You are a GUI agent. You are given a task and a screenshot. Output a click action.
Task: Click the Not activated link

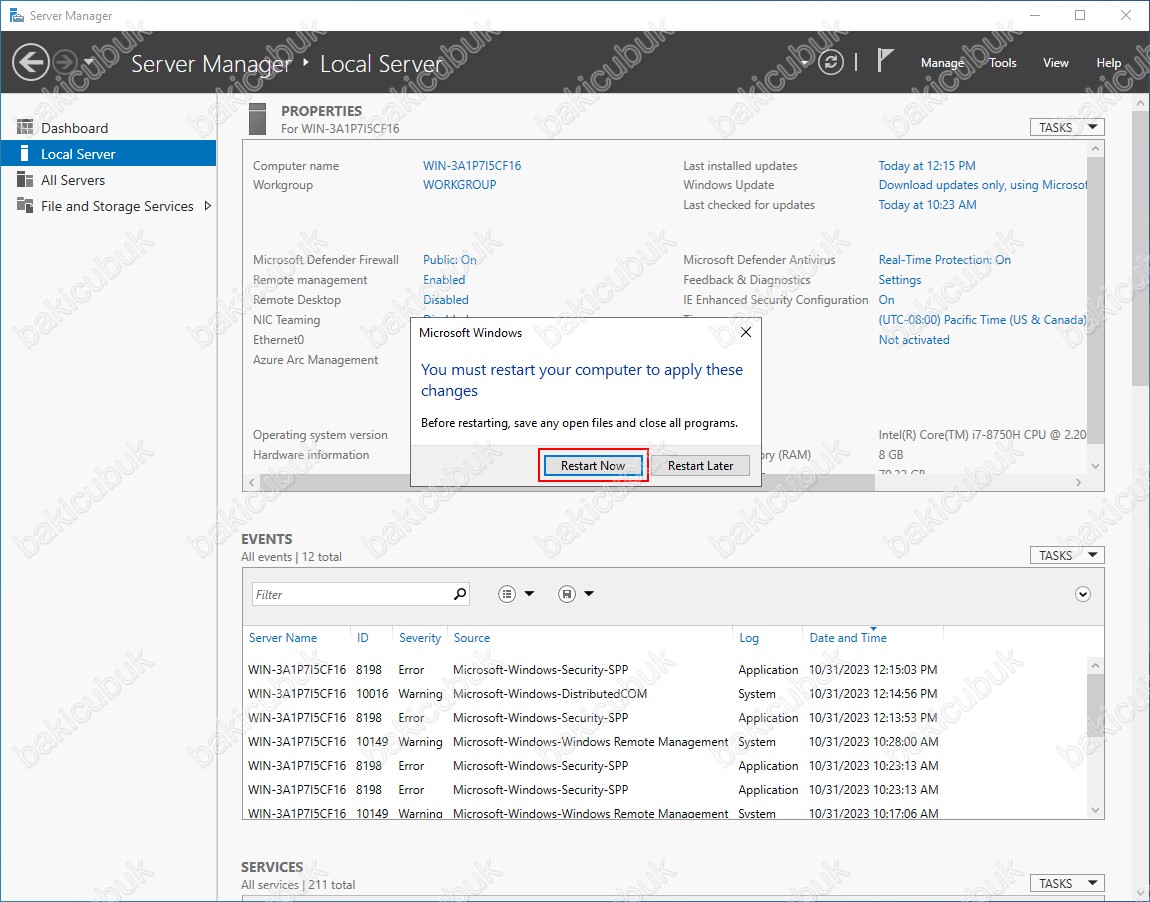[x=914, y=340]
